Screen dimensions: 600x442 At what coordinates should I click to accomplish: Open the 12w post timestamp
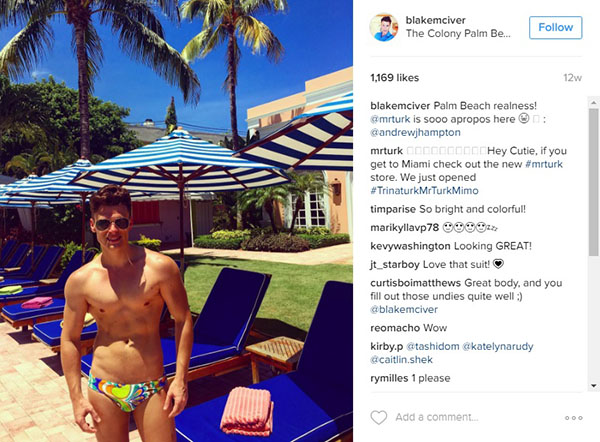[x=572, y=78]
